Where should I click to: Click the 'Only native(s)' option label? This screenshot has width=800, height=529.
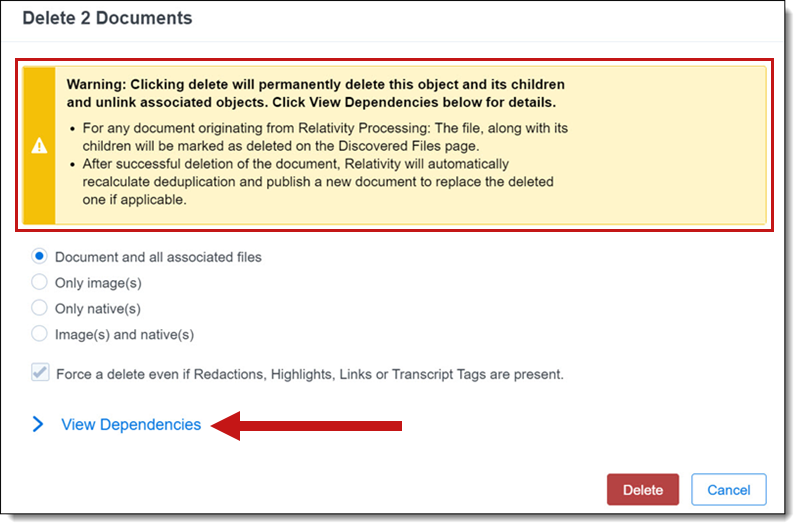(98, 309)
